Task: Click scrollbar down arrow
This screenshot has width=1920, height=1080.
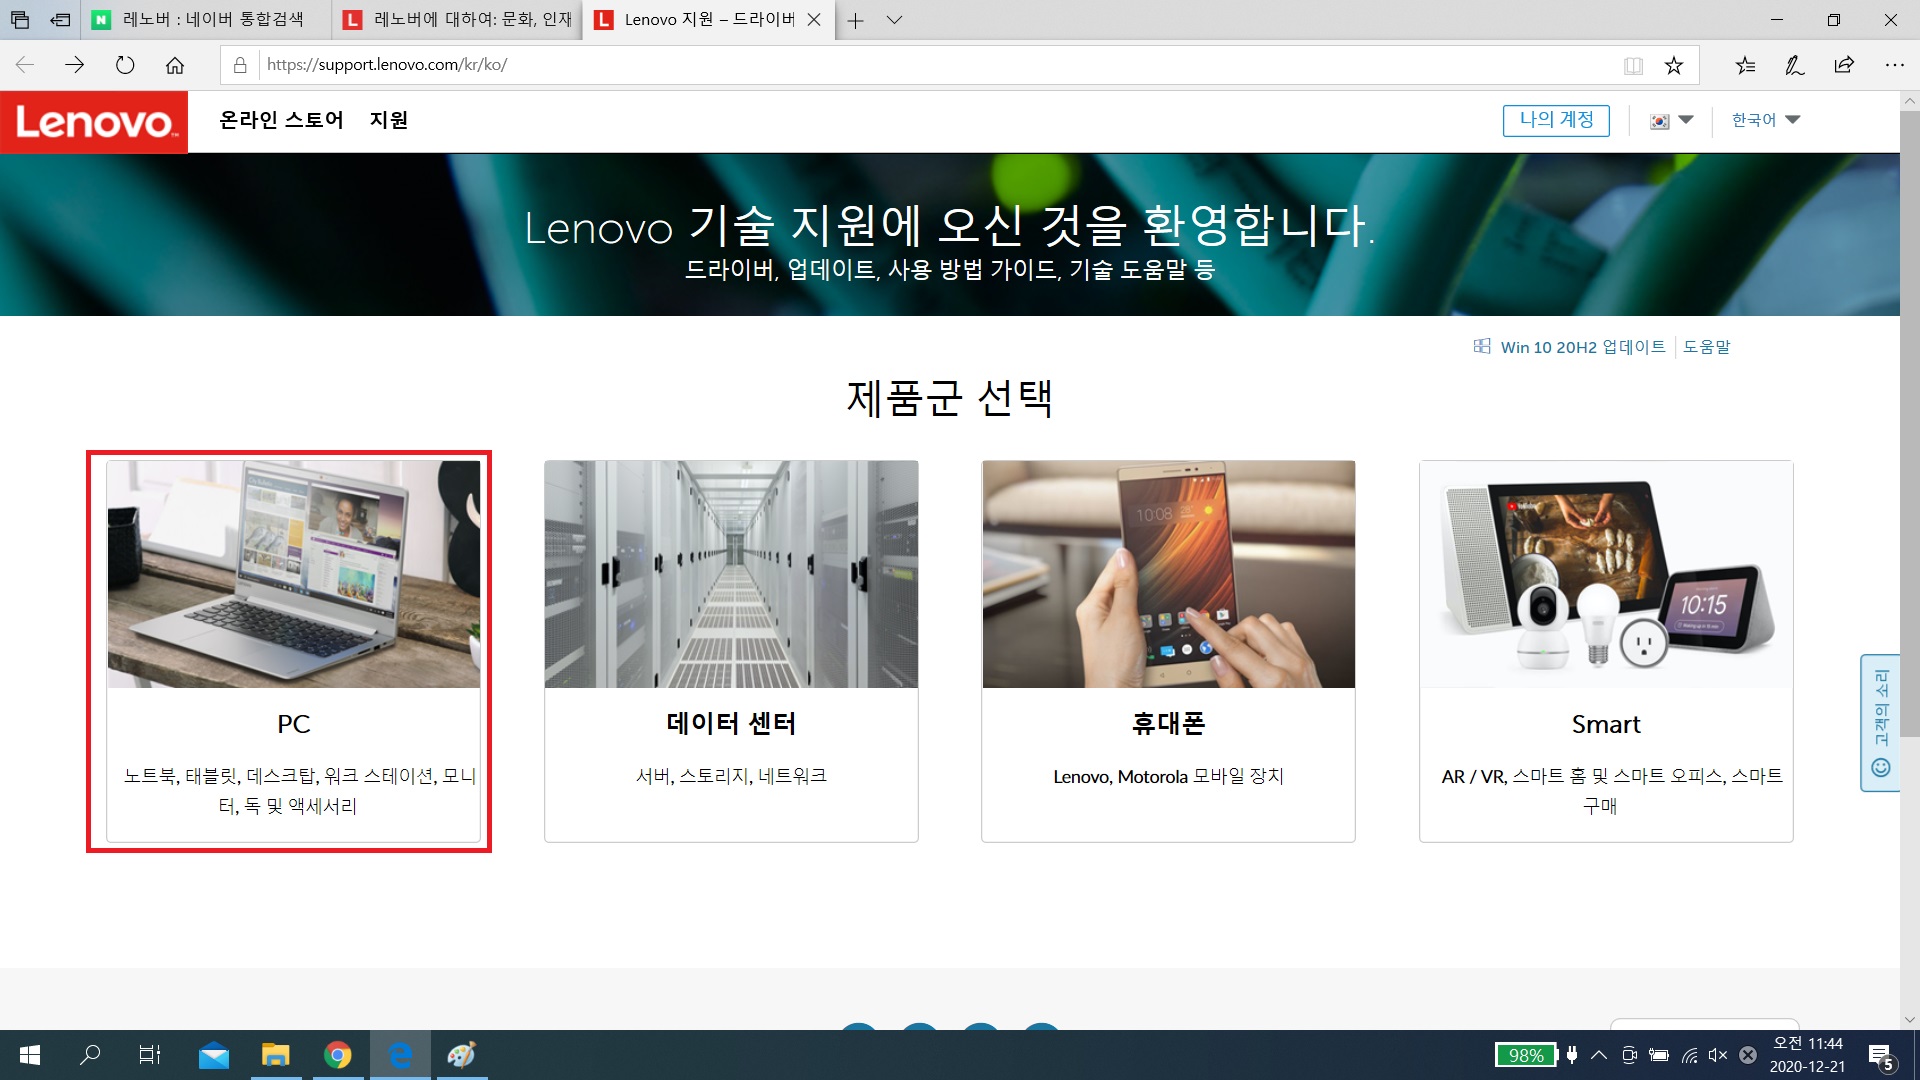Action: [x=1910, y=1020]
